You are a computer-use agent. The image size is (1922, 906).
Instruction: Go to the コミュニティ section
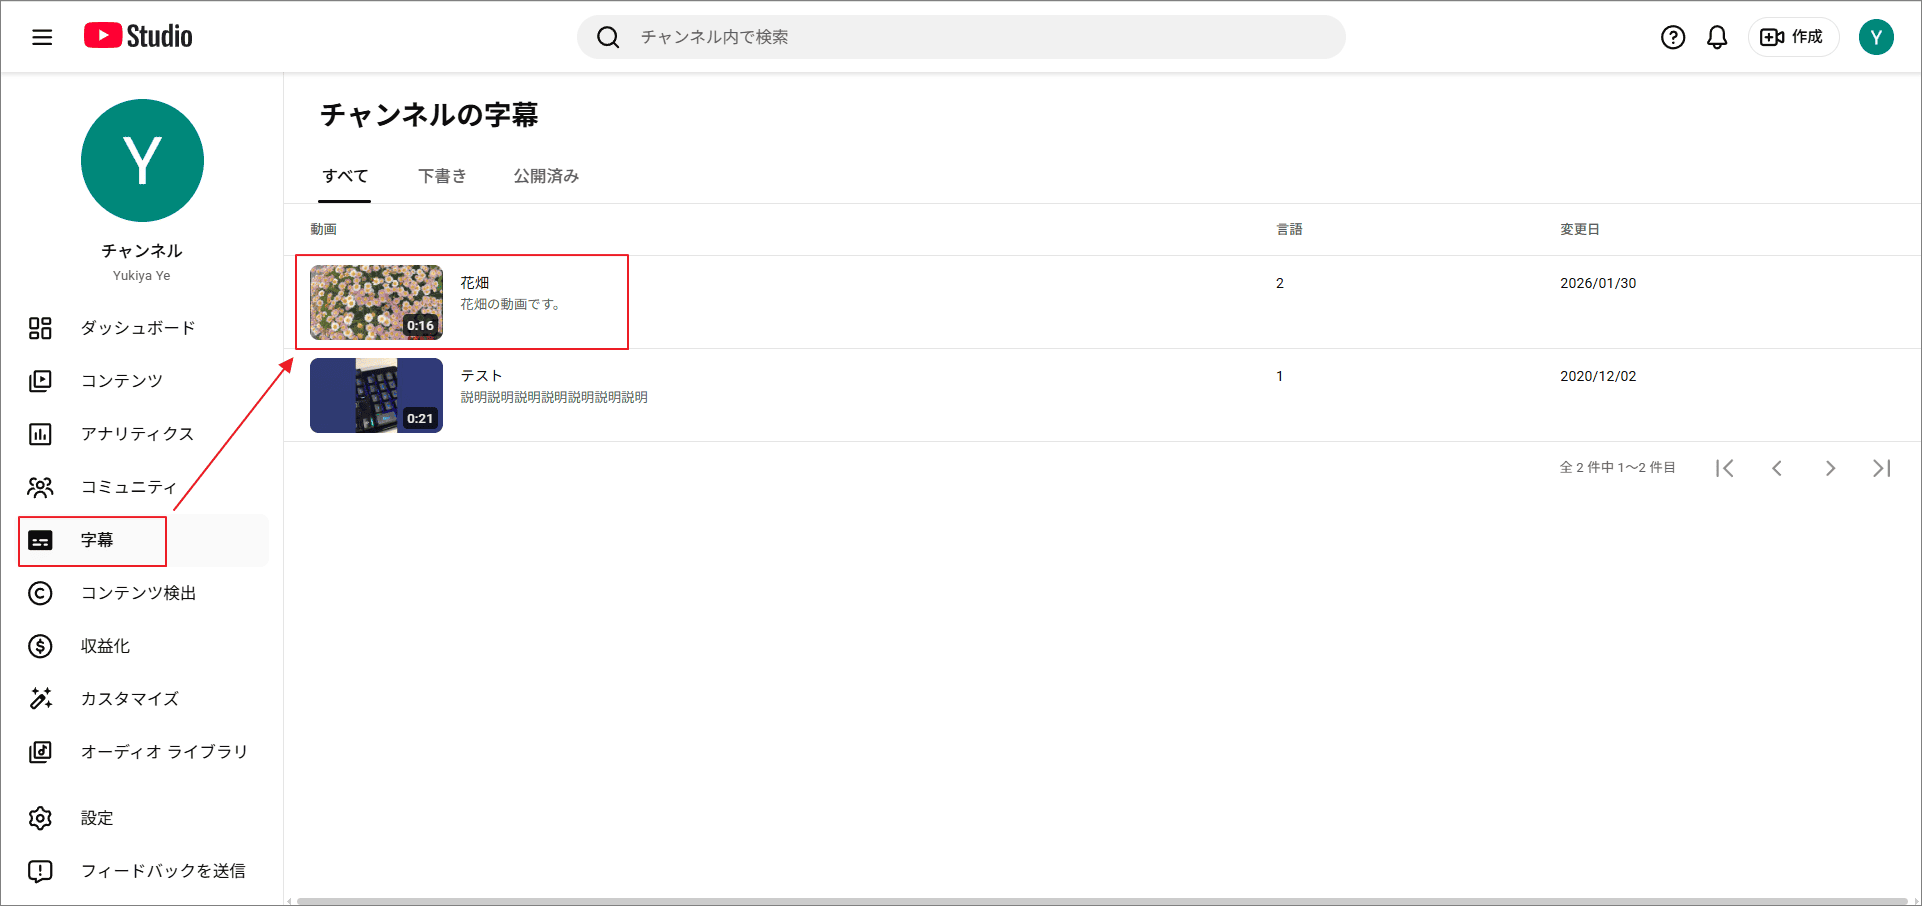128,487
